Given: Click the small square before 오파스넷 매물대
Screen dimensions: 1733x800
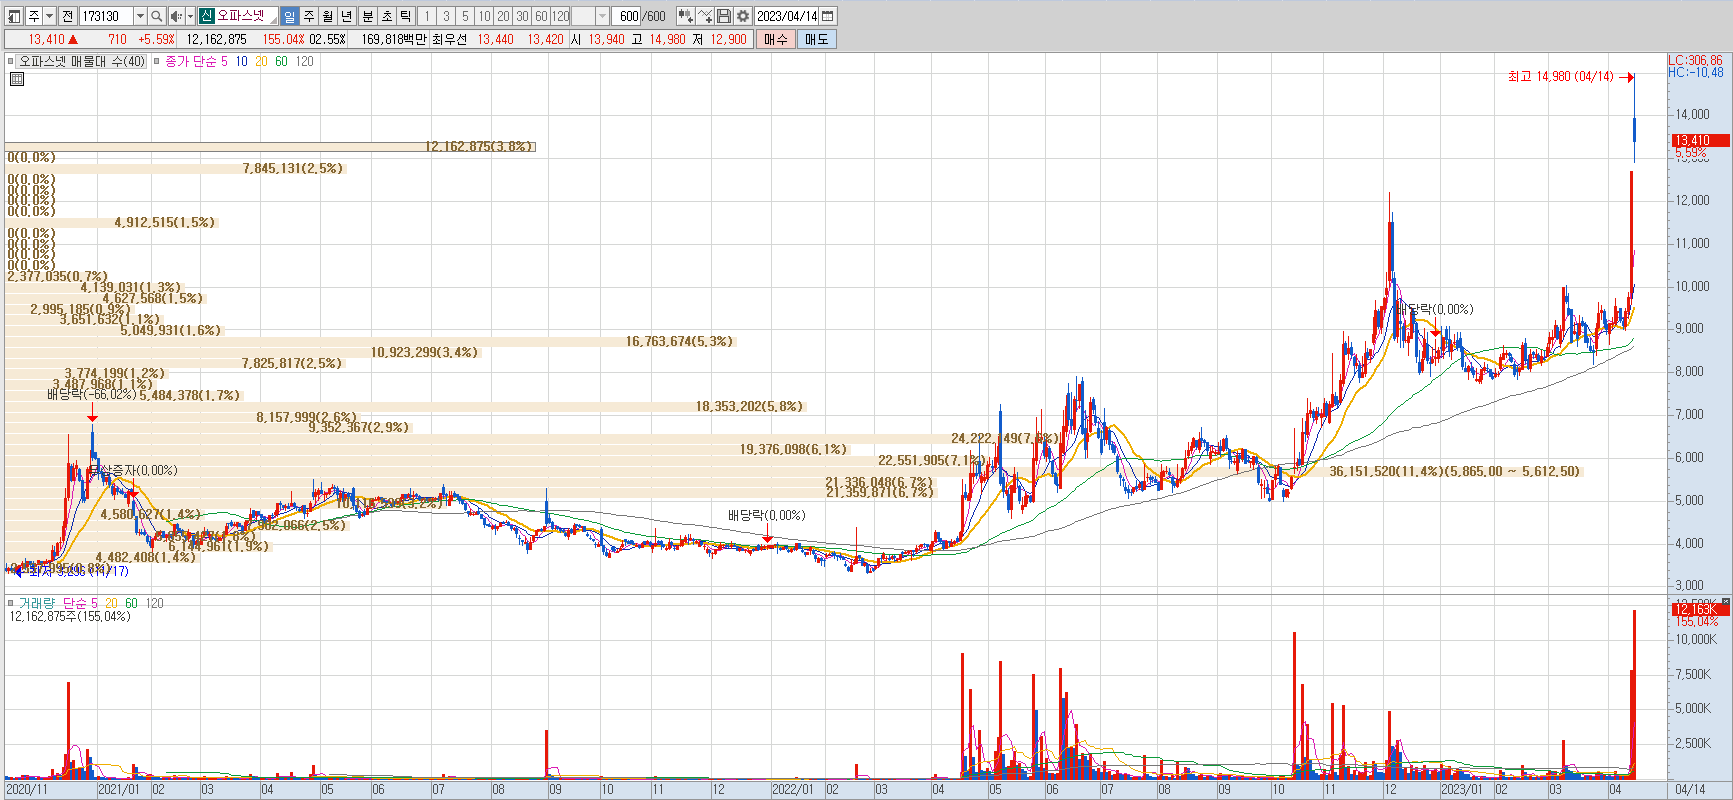Looking at the screenshot, I should click(11, 61).
